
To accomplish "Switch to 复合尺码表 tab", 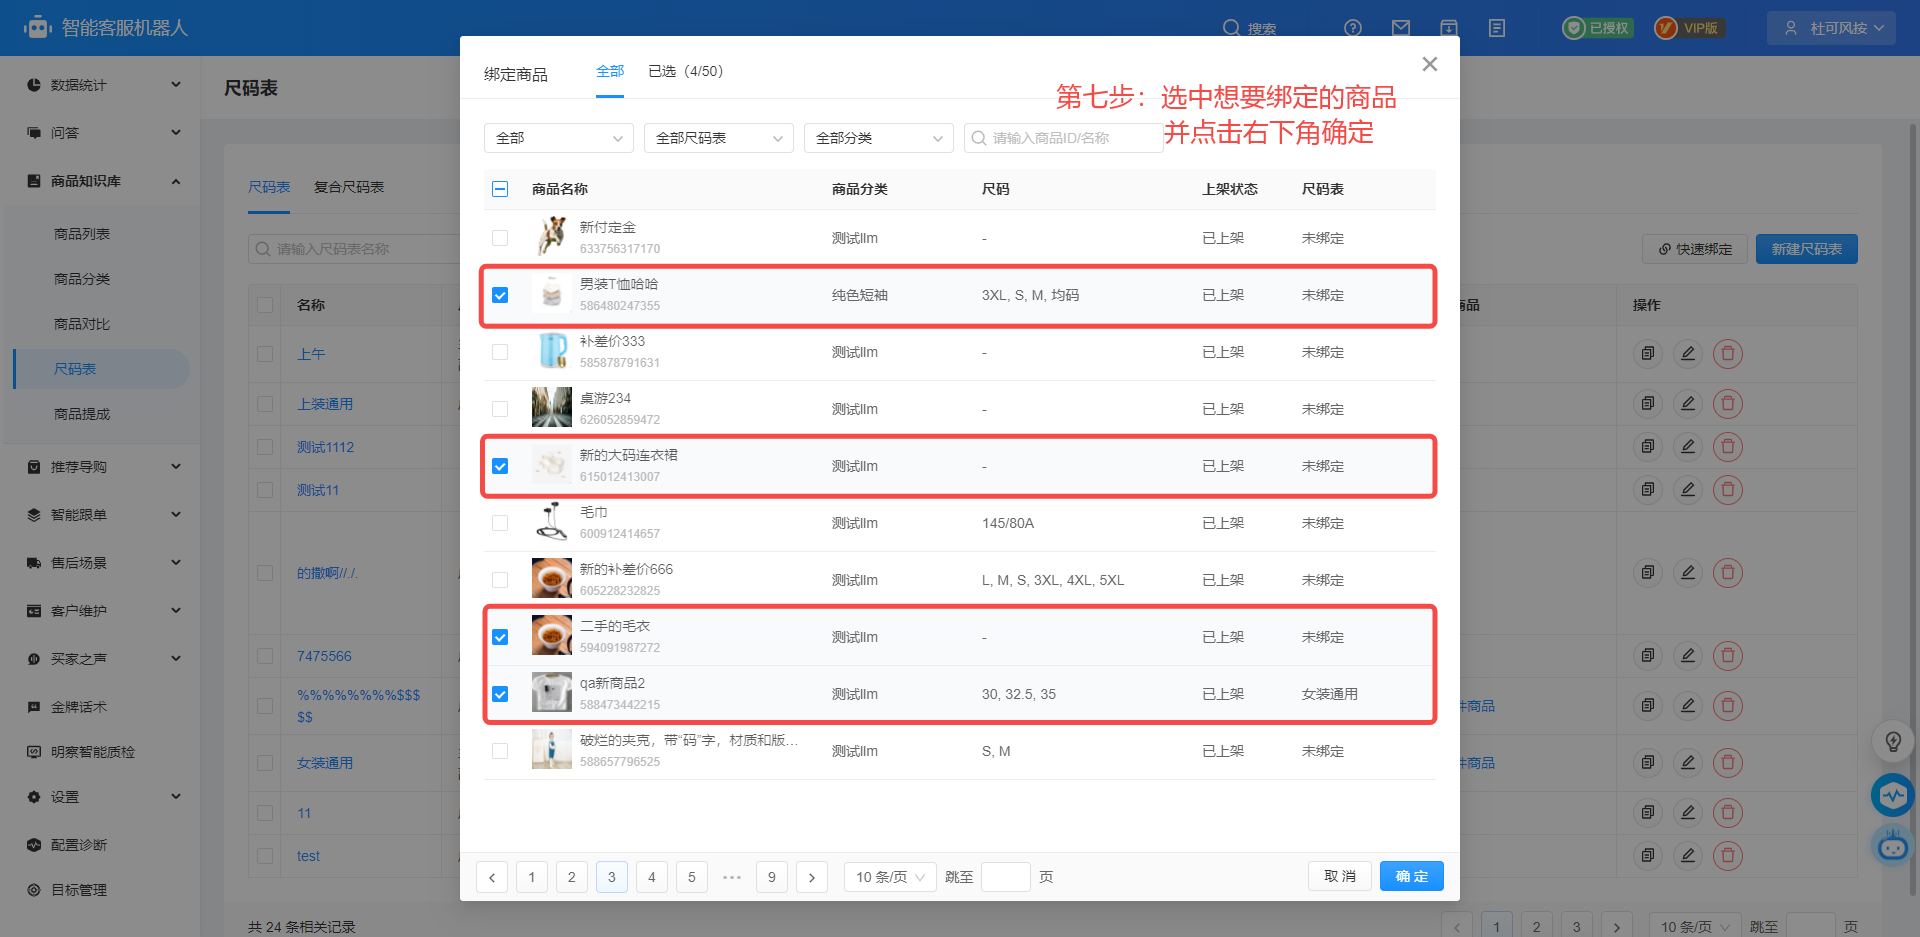I will pyautogui.click(x=349, y=187).
